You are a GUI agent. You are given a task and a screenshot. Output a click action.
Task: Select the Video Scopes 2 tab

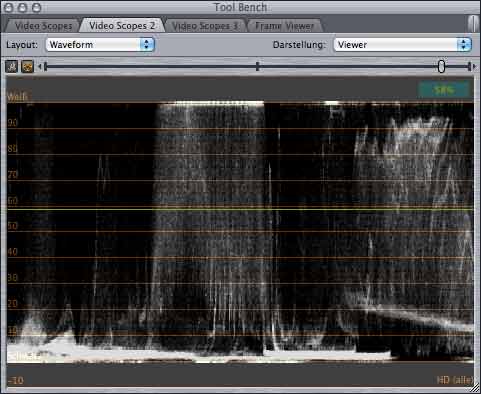point(122,25)
